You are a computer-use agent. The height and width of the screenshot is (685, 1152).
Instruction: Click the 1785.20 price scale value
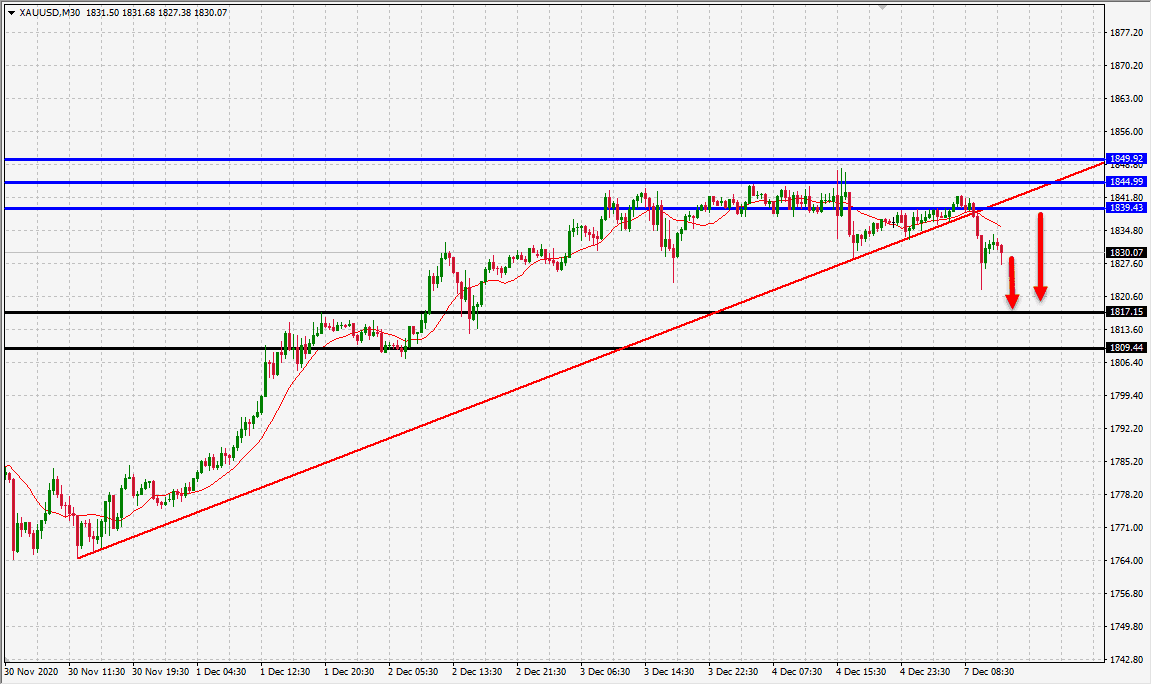(1126, 462)
